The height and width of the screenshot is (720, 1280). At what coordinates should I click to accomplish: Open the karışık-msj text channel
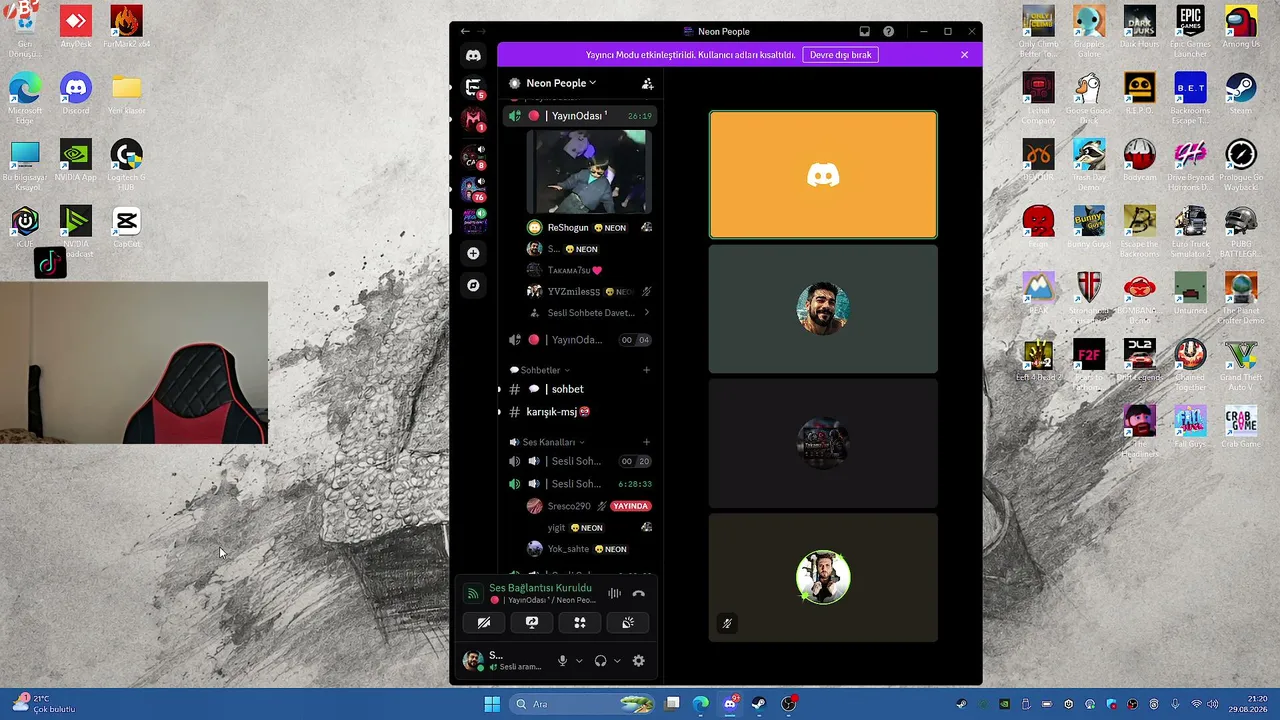coord(580,412)
